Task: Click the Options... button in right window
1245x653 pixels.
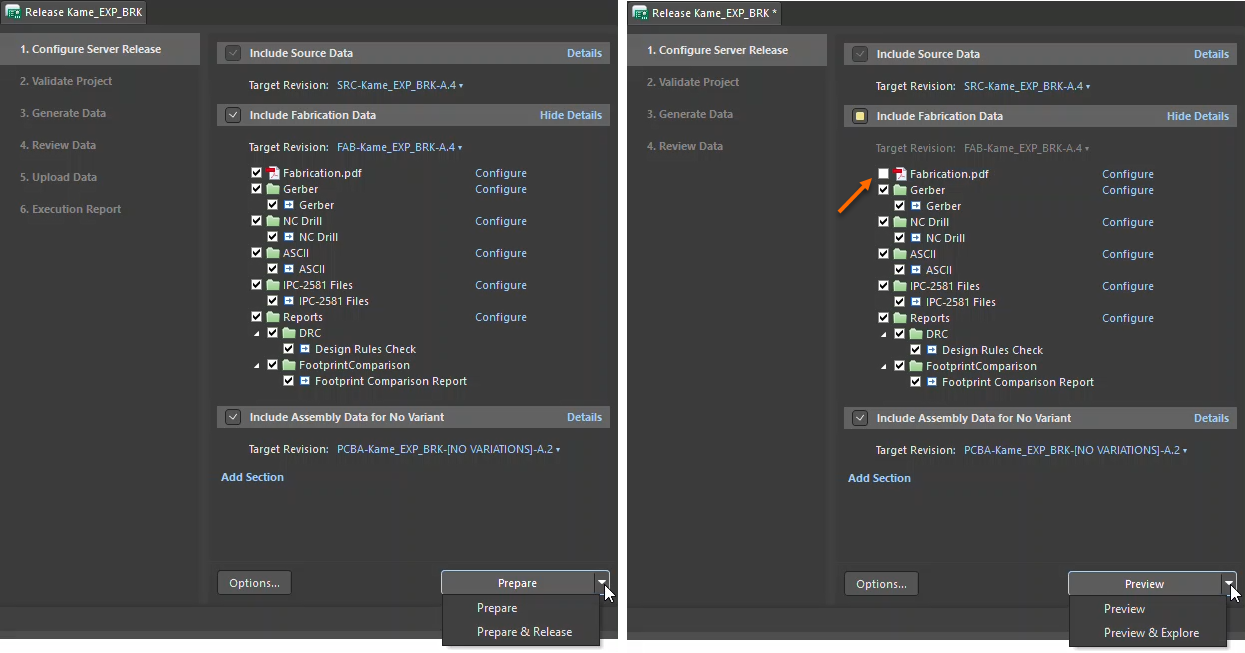Action: coord(881,584)
